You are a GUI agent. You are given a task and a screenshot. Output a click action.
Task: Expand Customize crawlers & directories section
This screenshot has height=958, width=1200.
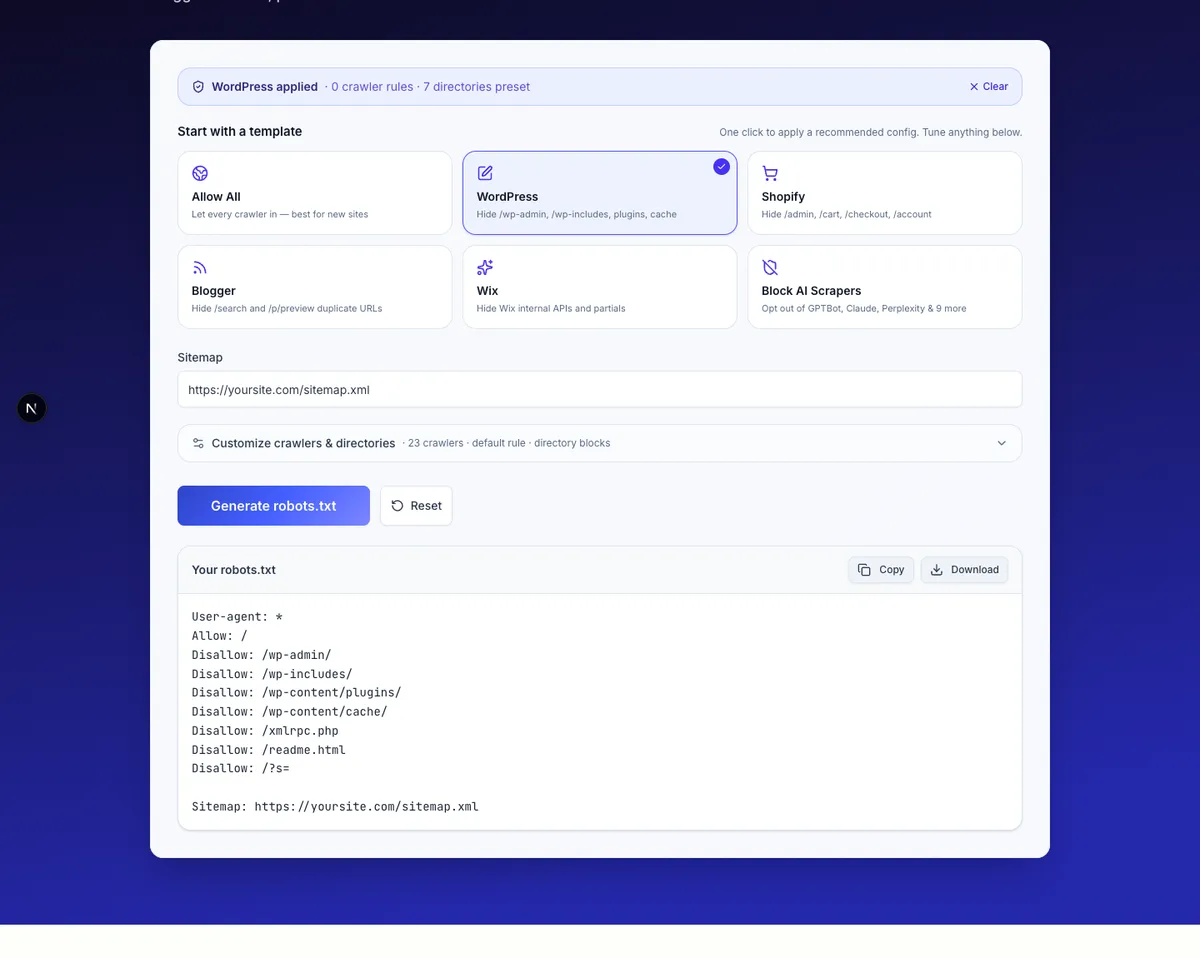(x=600, y=443)
